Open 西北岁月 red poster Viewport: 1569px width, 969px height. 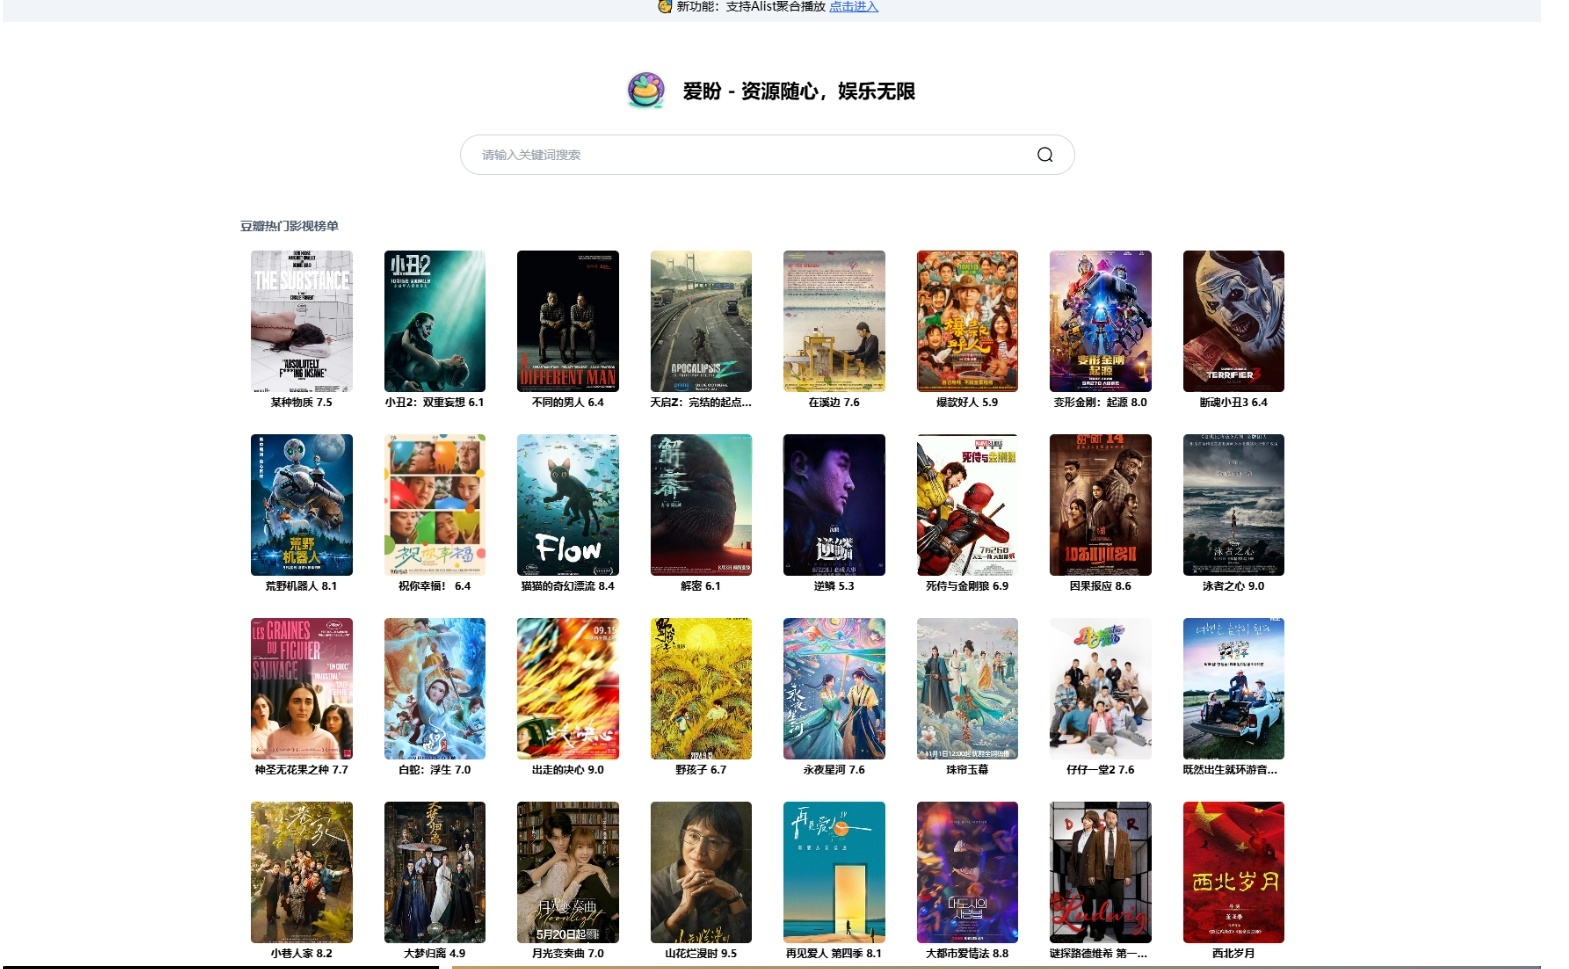pyautogui.click(x=1233, y=872)
